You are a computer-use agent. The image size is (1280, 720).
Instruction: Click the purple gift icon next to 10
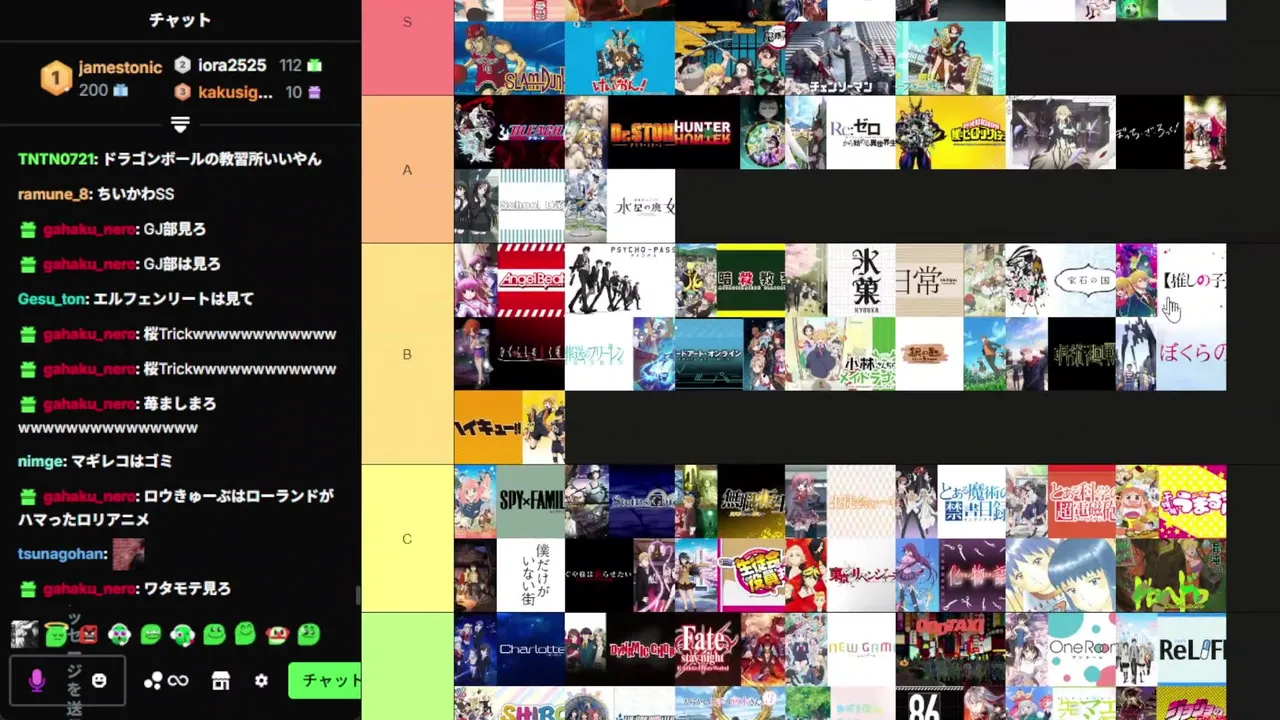click(x=315, y=92)
